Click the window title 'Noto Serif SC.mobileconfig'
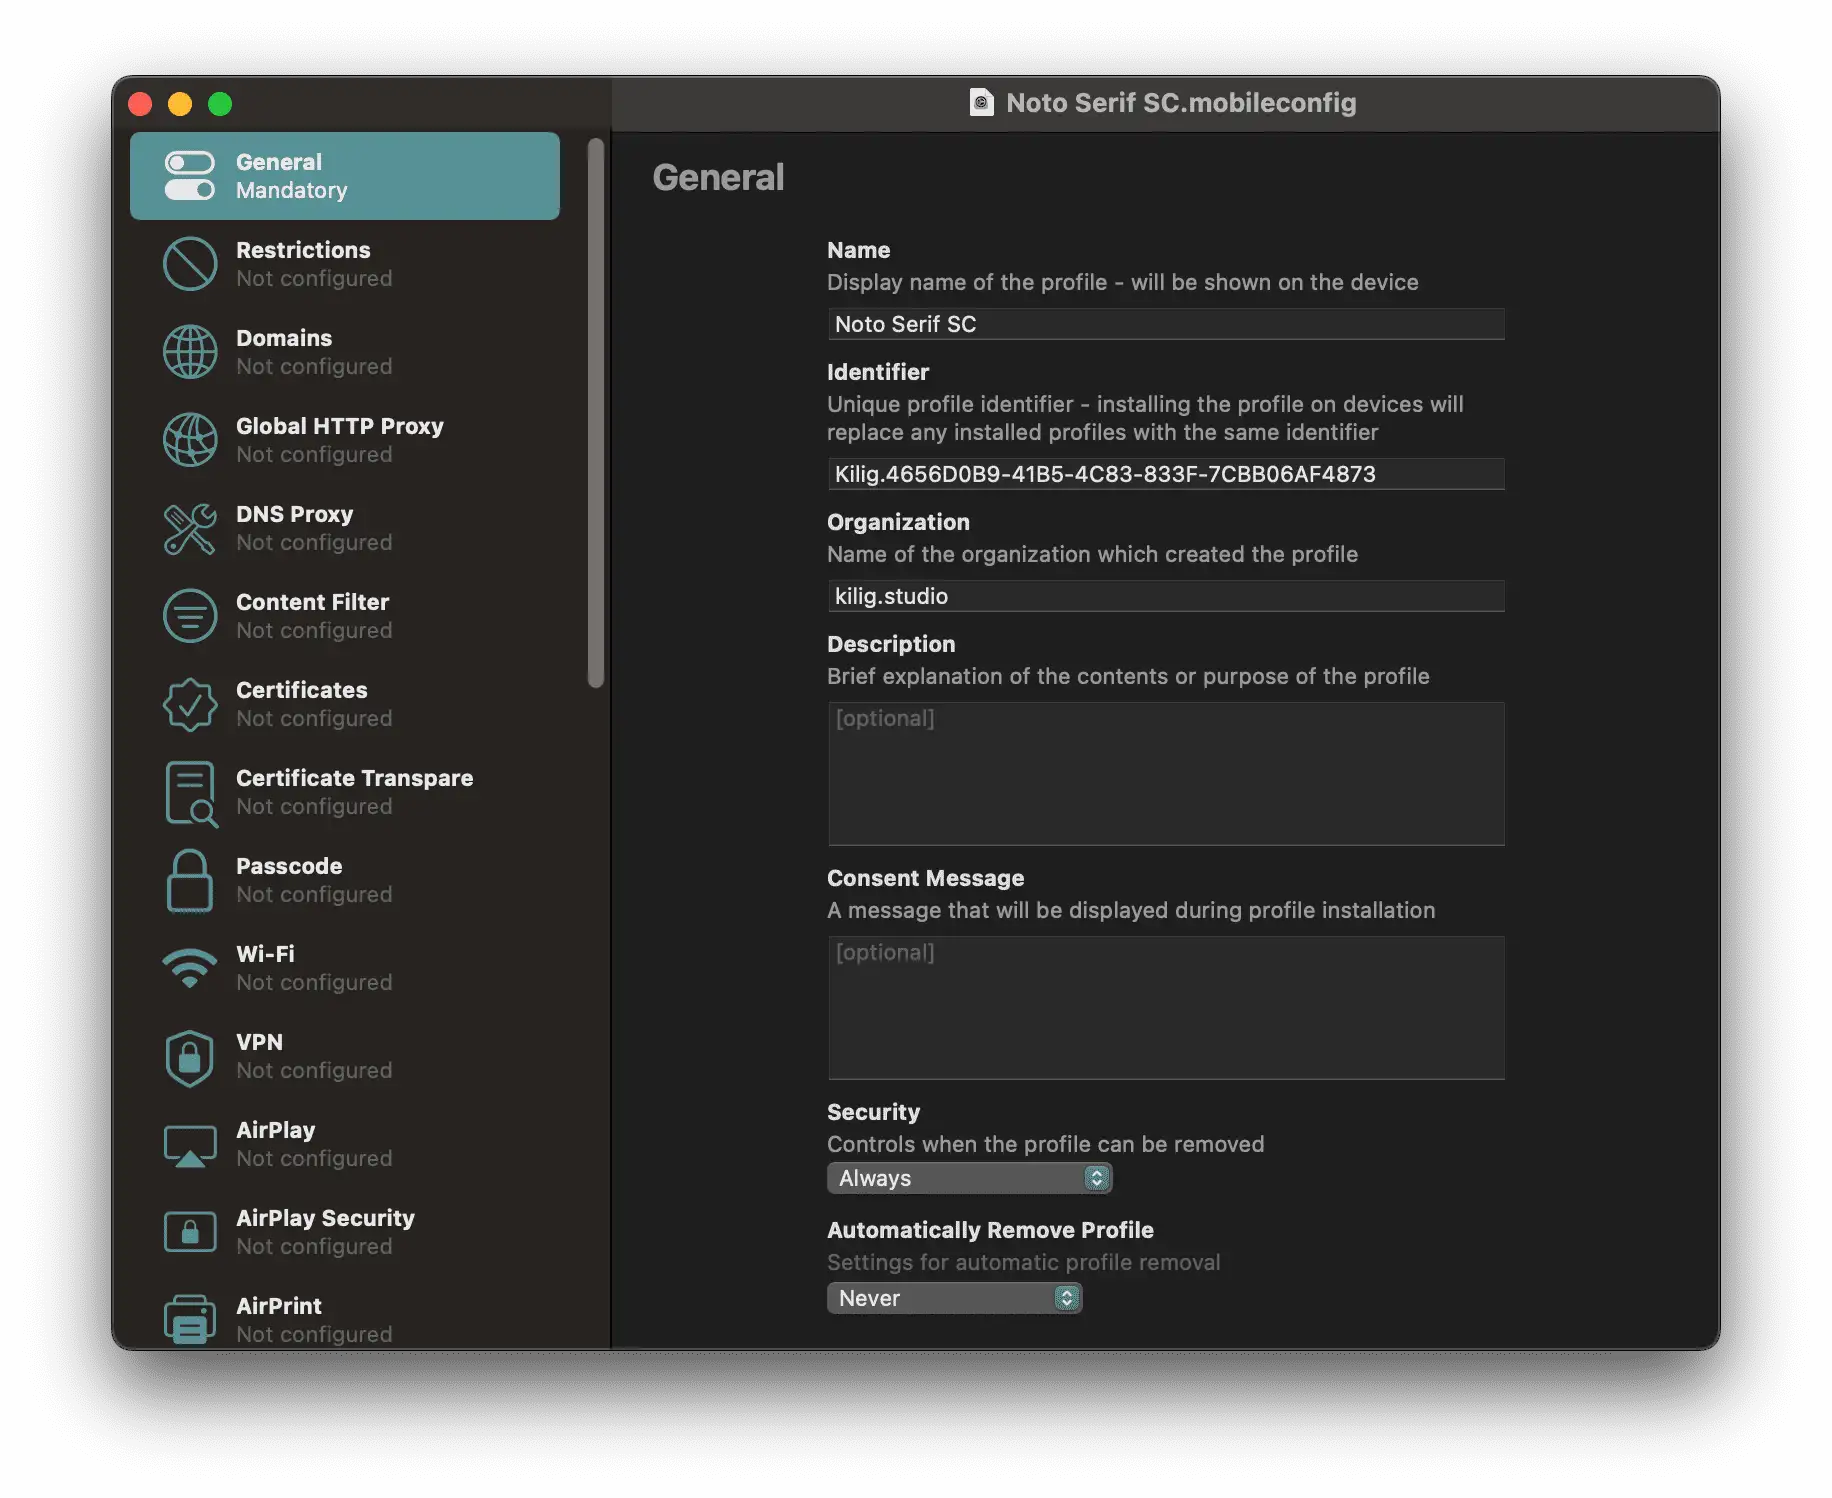1832x1498 pixels. point(1181,103)
